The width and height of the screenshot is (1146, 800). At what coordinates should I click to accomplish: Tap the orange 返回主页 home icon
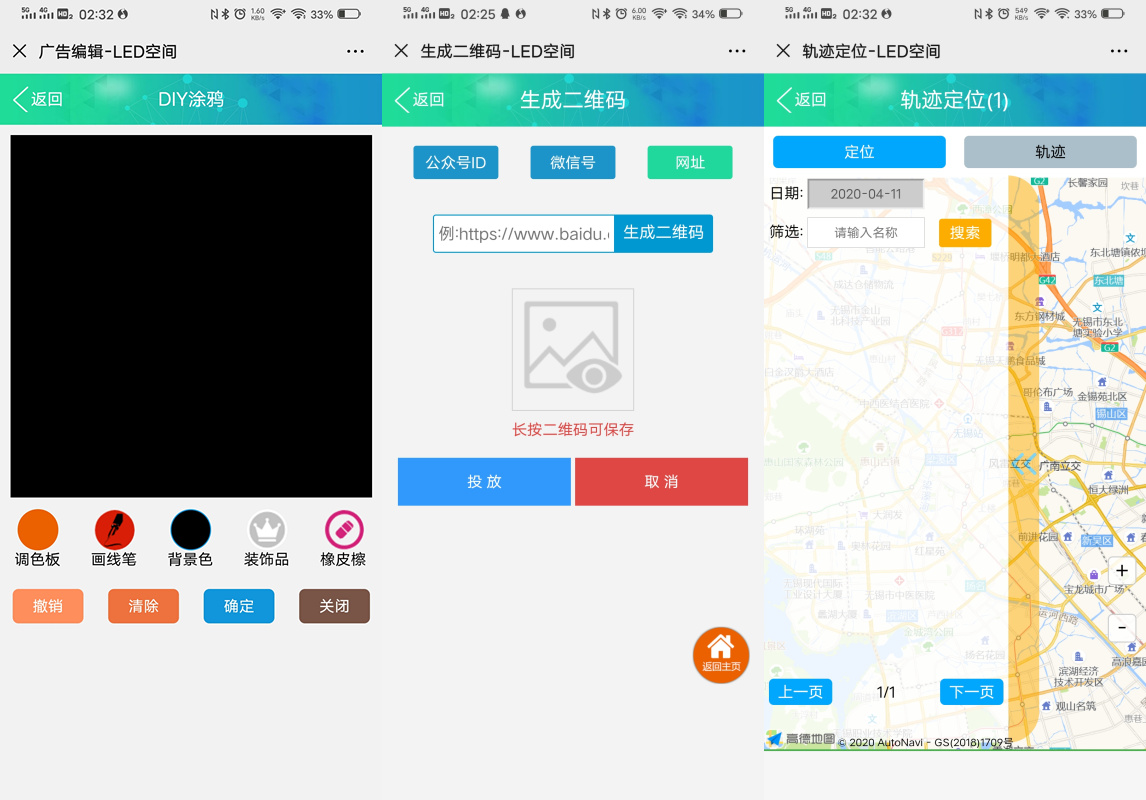point(721,655)
